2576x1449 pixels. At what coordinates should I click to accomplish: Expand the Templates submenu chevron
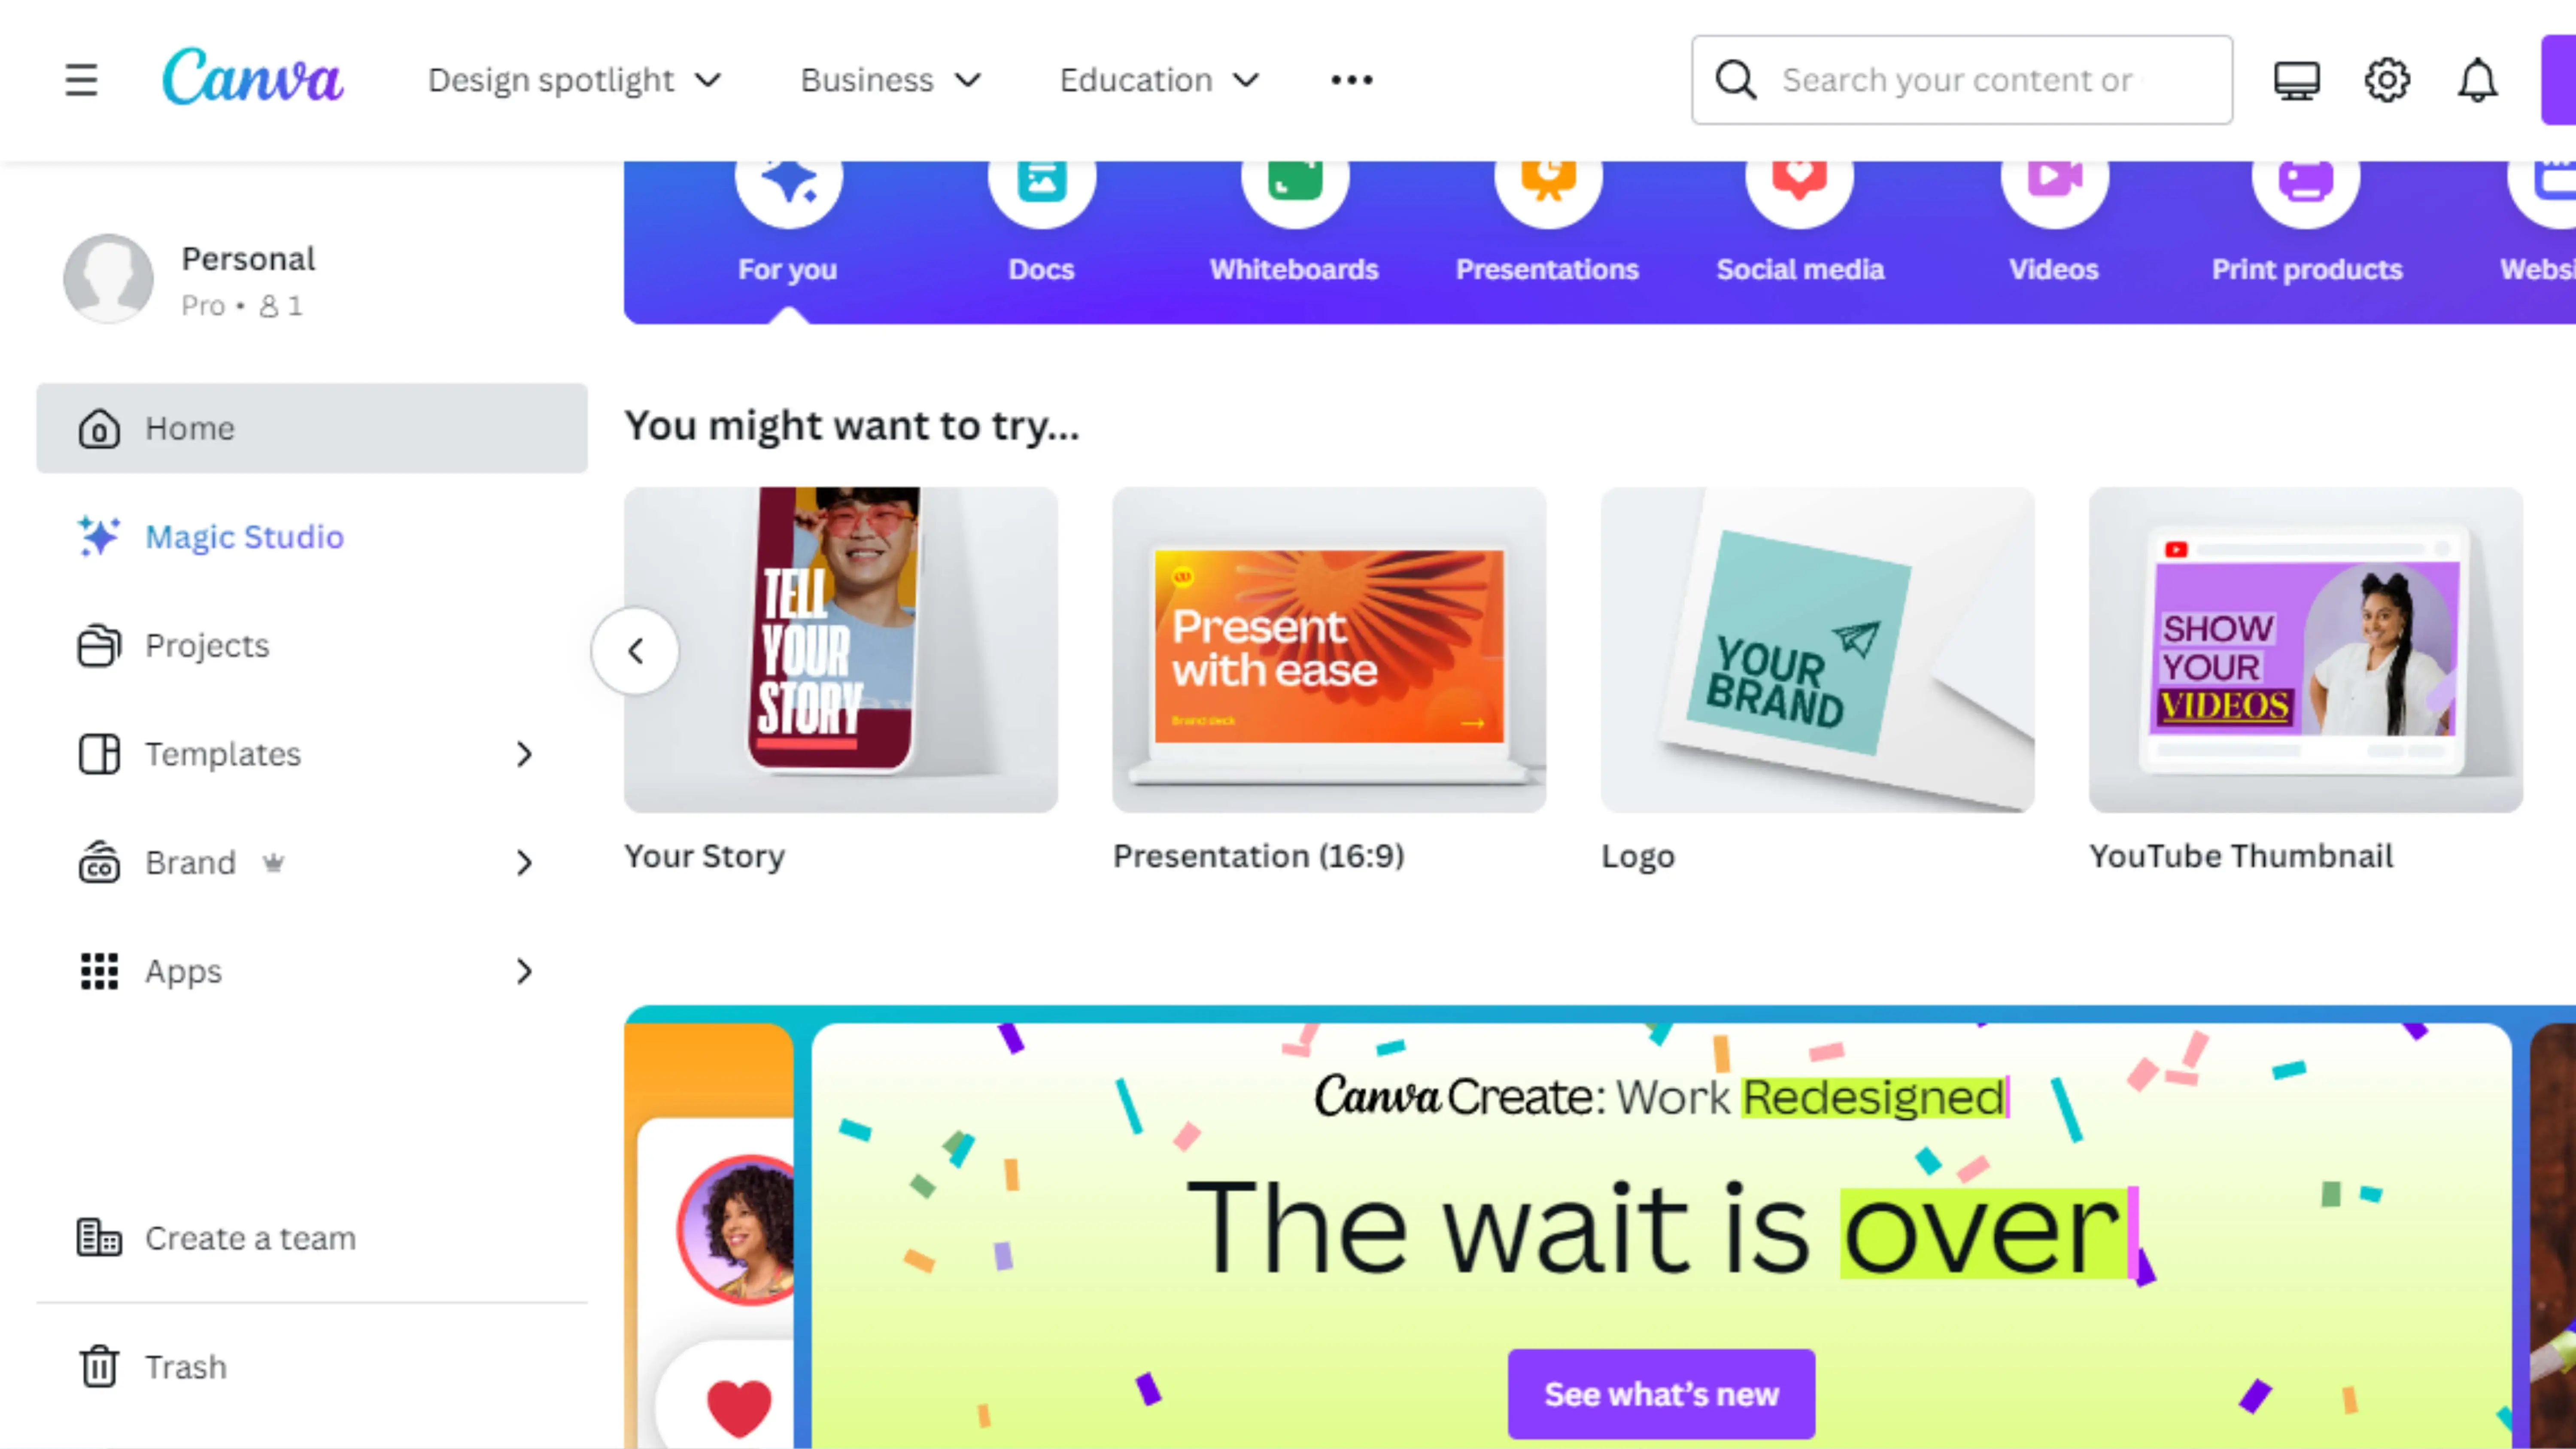point(524,754)
